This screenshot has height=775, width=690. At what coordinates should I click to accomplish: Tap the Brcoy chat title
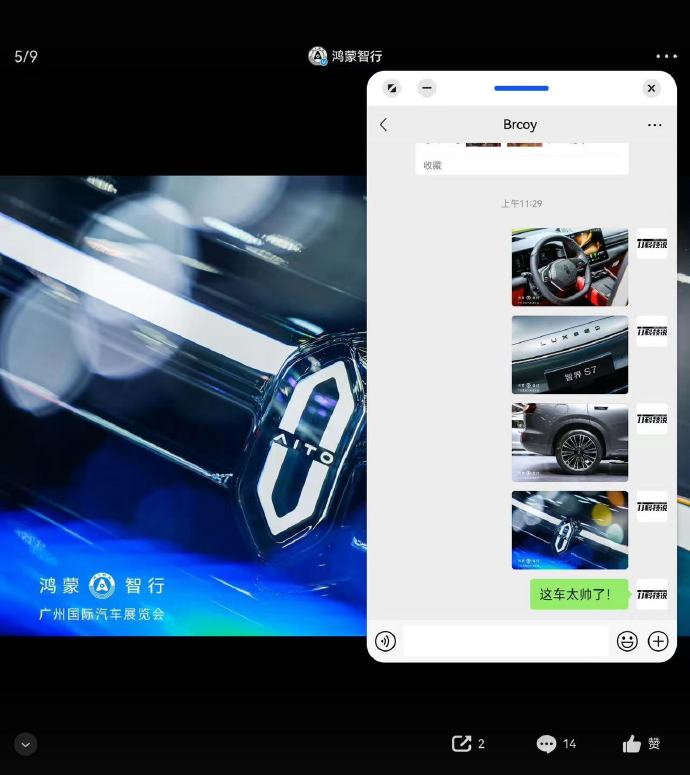[520, 125]
